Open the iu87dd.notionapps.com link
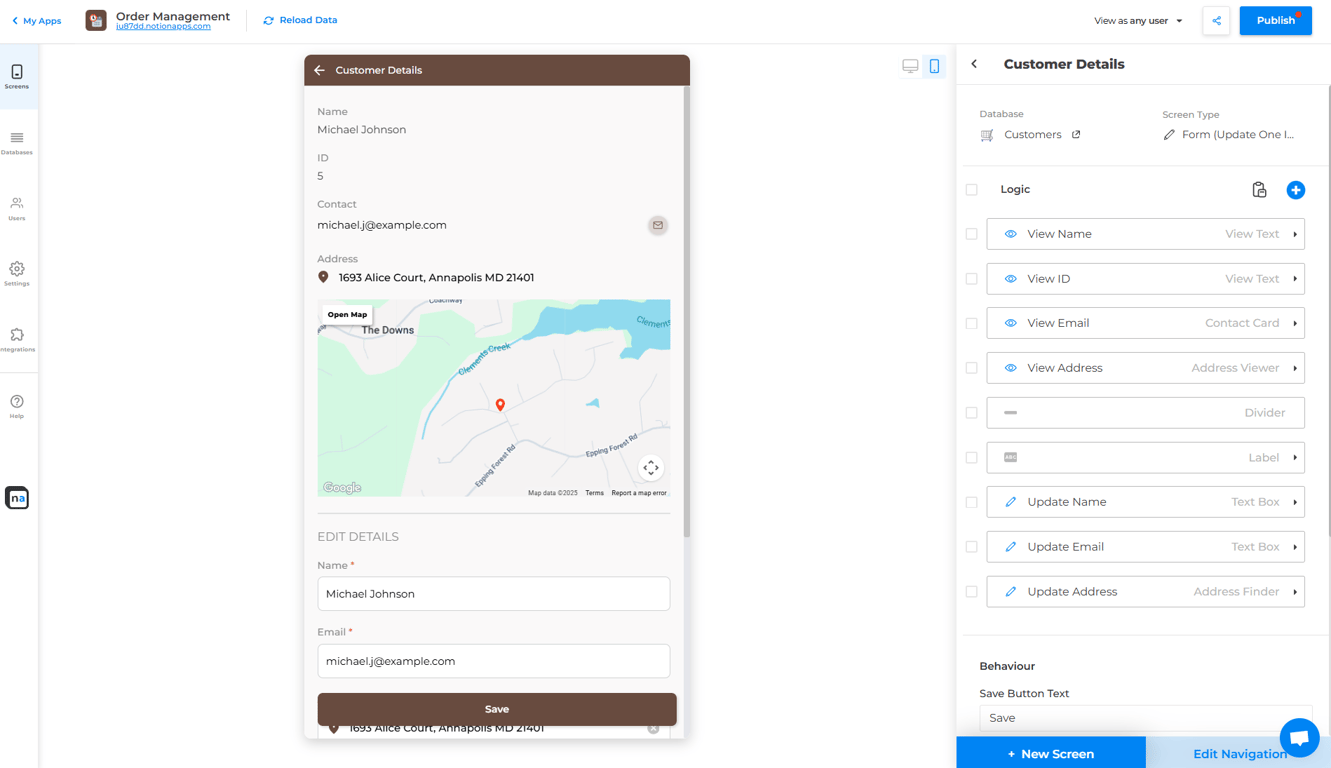The image size is (1331, 768). pyautogui.click(x=163, y=27)
